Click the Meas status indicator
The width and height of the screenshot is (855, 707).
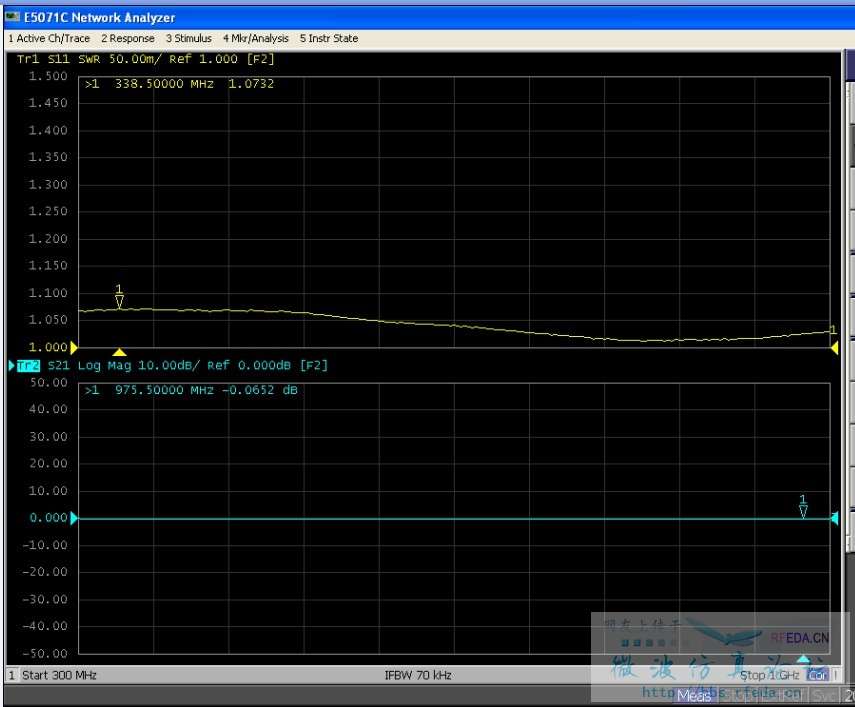click(694, 696)
